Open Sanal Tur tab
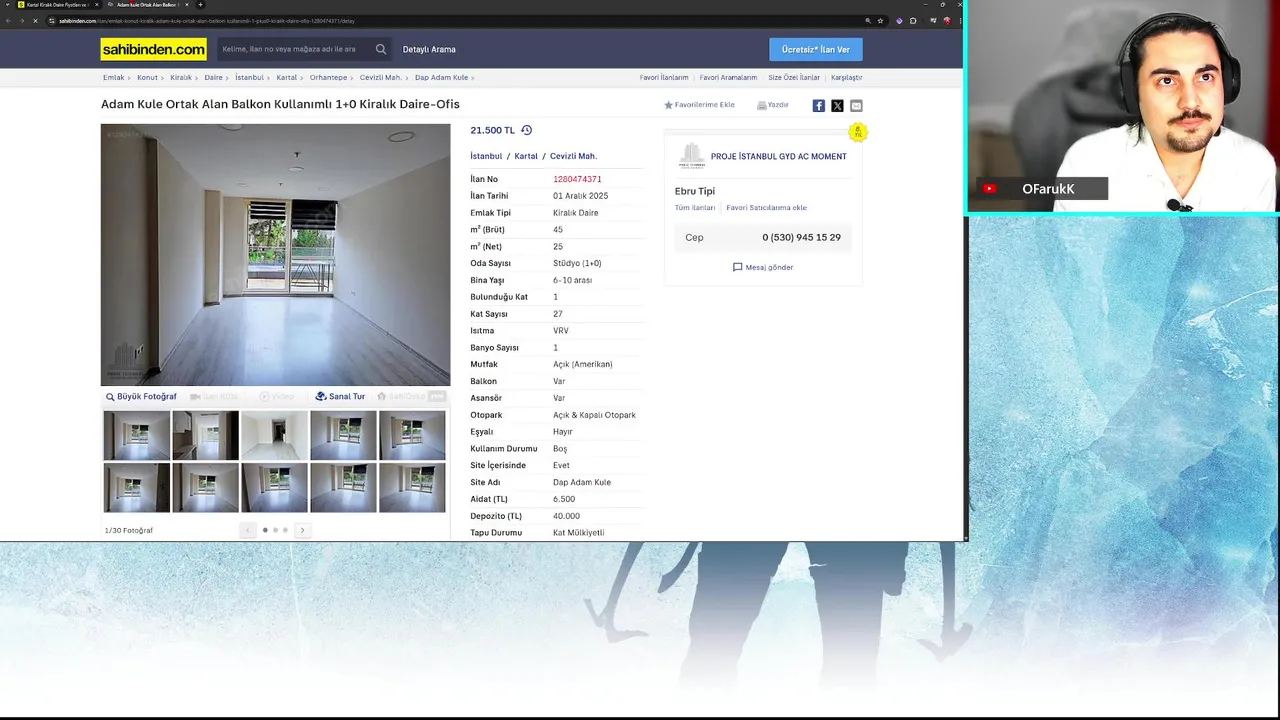The width and height of the screenshot is (1280, 720). [340, 397]
